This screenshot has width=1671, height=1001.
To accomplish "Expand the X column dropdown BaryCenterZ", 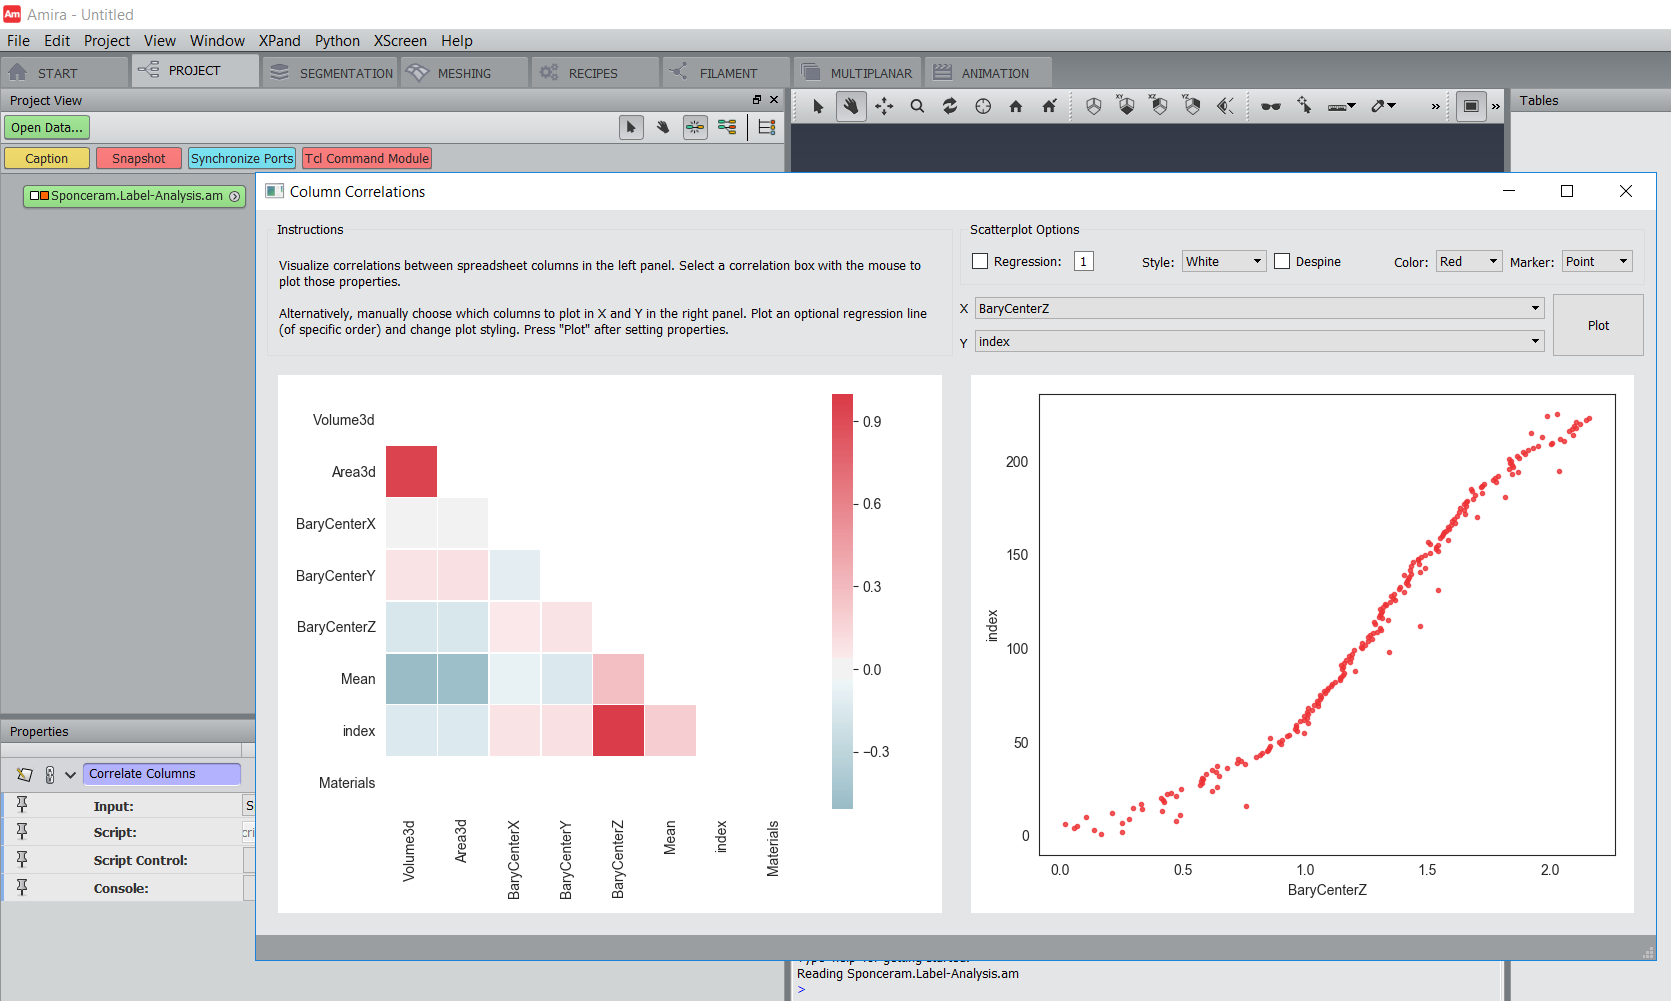I will click(1259, 308).
